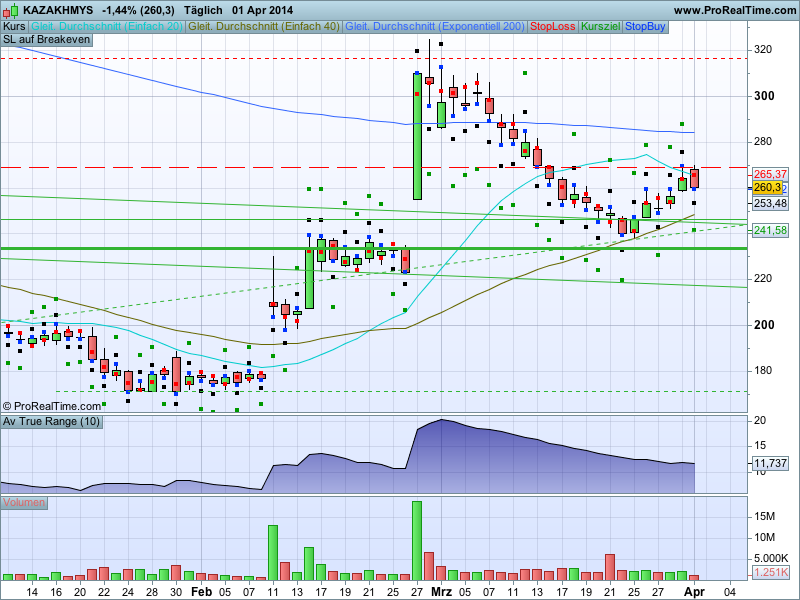Open the Av True Range (10) panel label
Image resolution: width=800 pixels, height=600 pixels.
(x=51, y=422)
